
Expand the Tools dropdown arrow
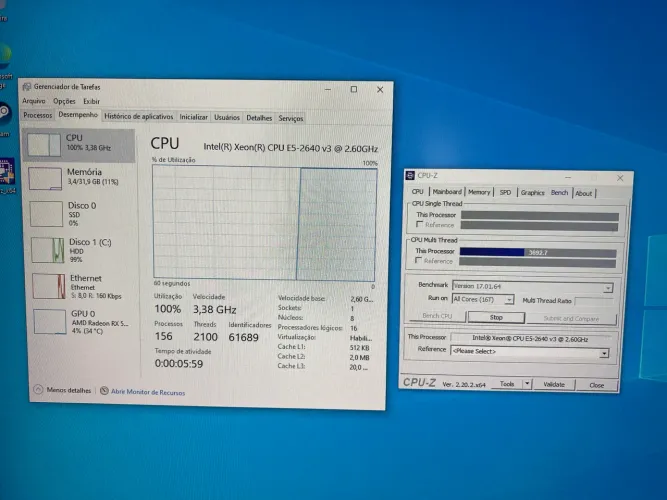(527, 384)
